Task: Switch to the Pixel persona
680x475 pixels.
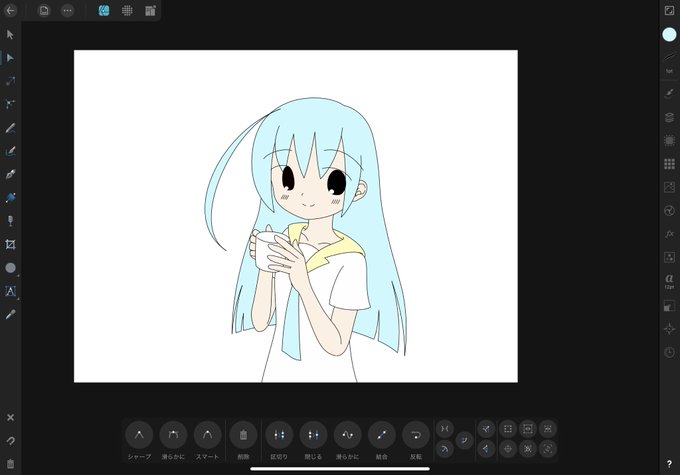Action: click(x=127, y=10)
